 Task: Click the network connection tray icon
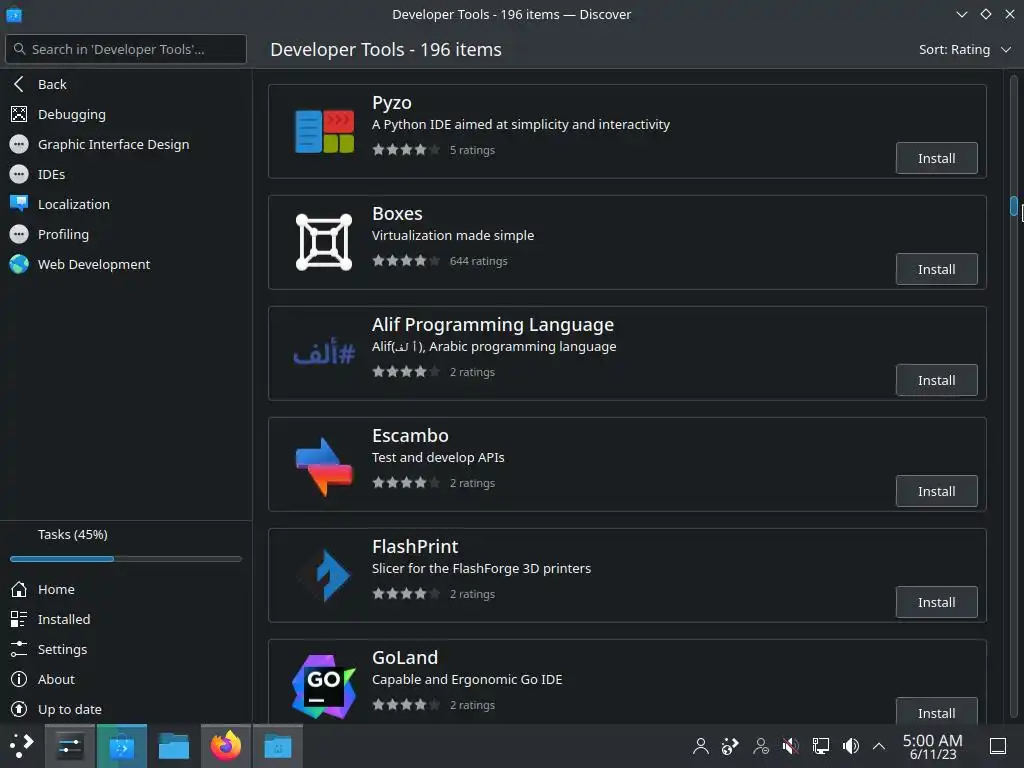click(821, 746)
